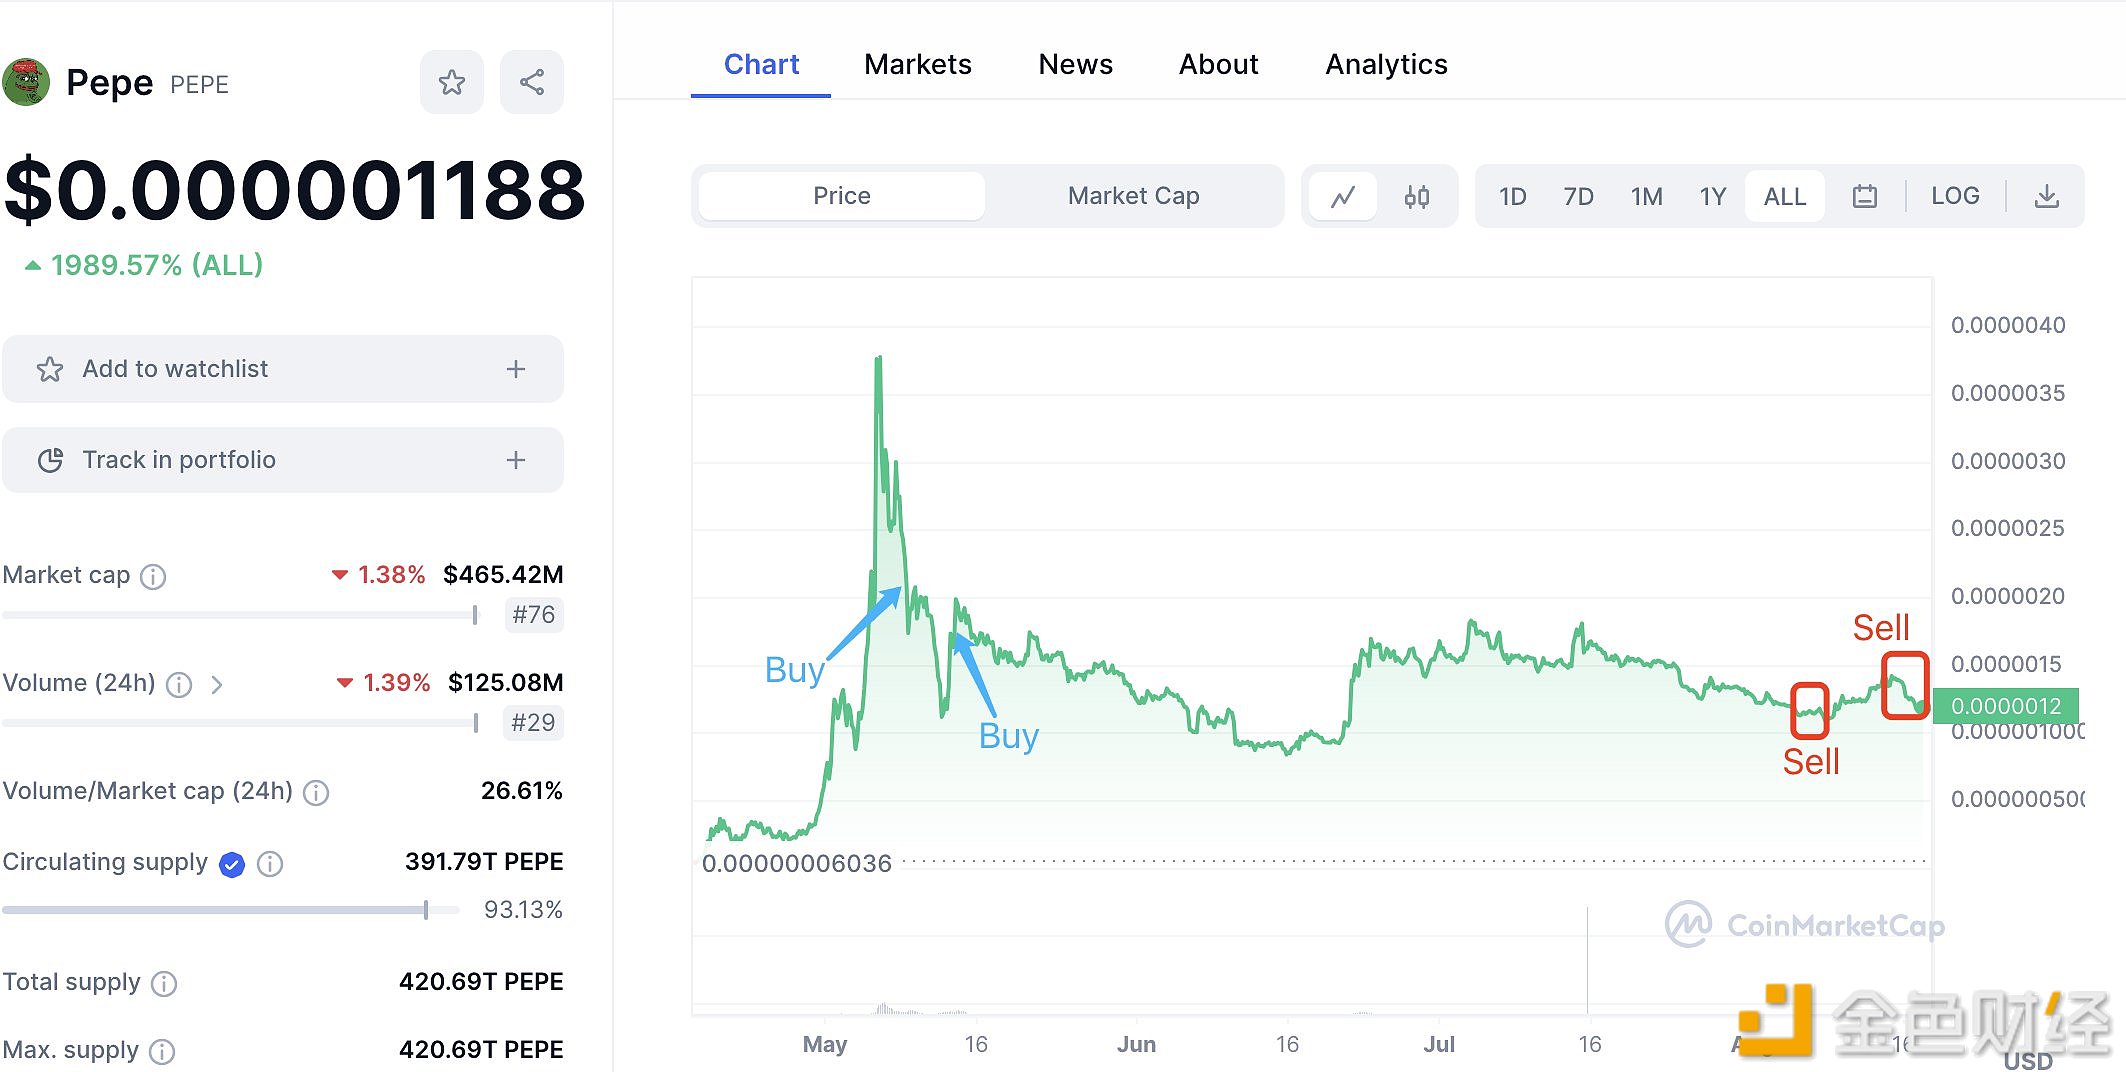
Task: Click the verified checkmark badge
Action: [x=232, y=864]
